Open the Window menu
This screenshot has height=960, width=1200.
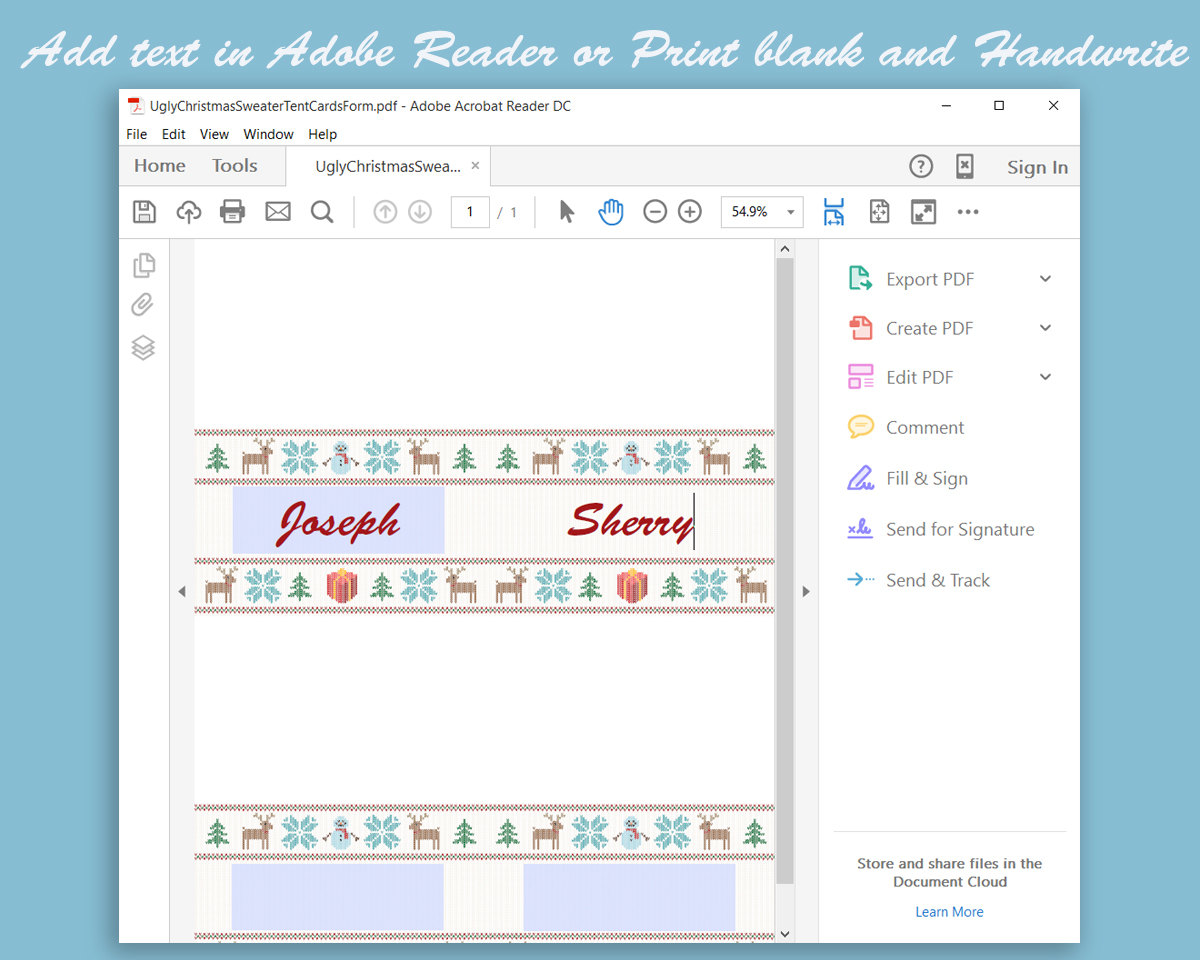[269, 134]
